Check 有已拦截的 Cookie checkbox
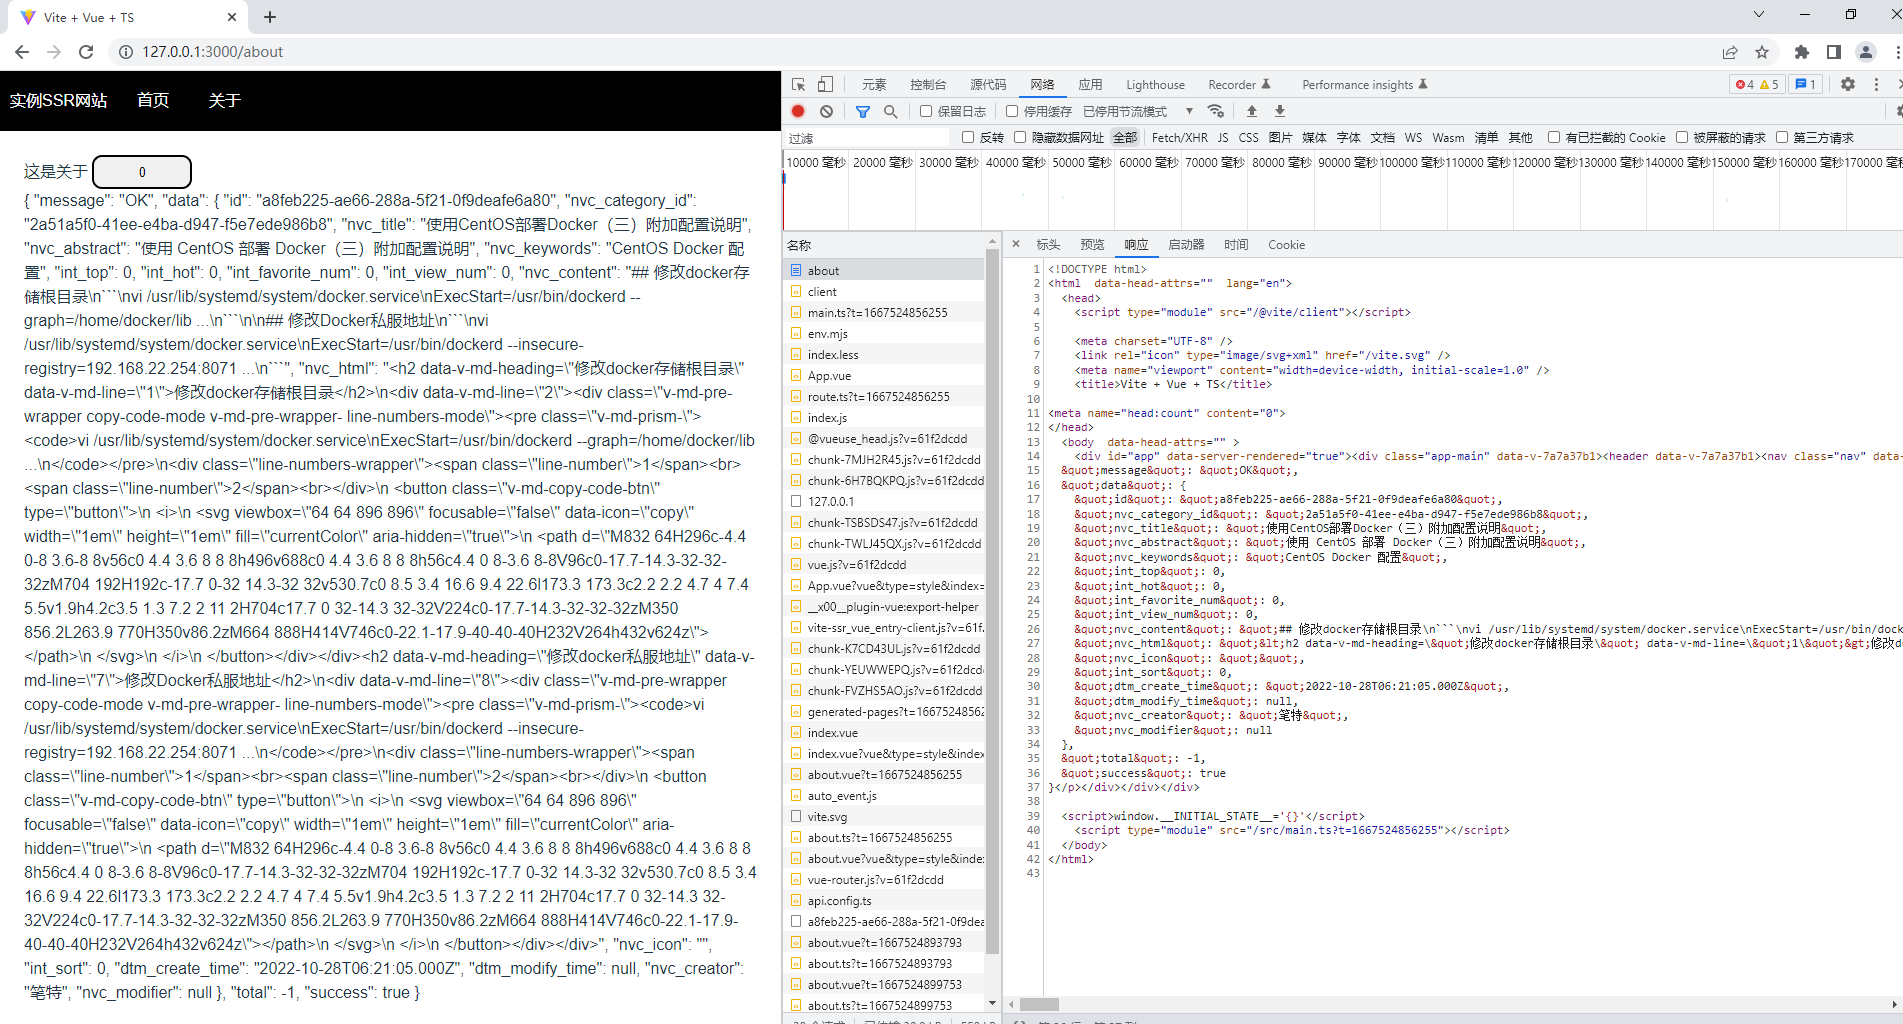Image resolution: width=1903 pixels, height=1024 pixels. 1554,137
